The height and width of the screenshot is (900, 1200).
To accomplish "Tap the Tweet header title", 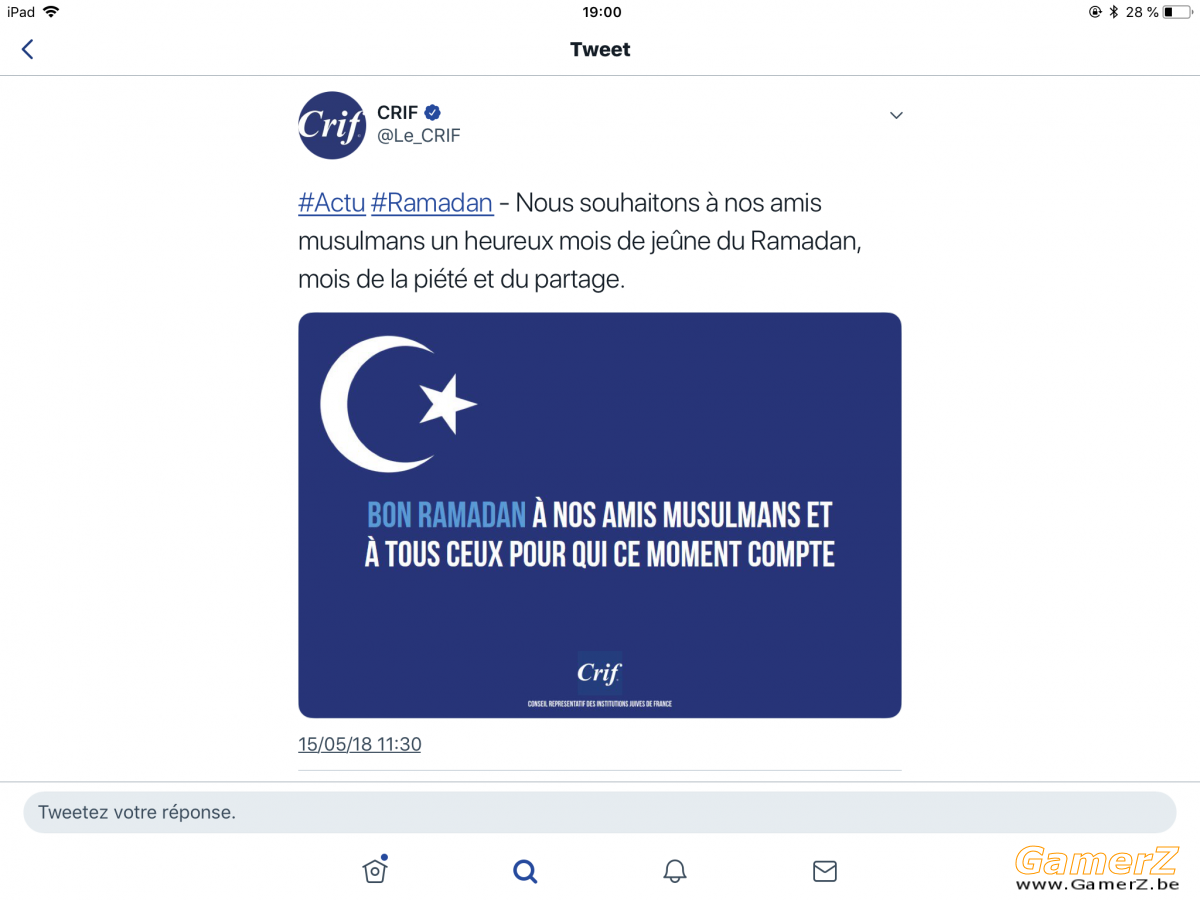I will tap(600, 49).
